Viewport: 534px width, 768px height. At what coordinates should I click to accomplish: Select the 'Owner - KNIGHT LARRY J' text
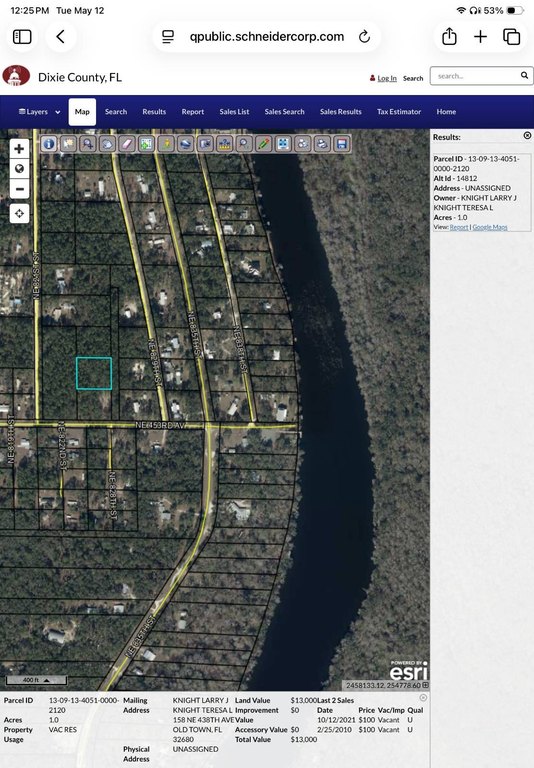(x=475, y=198)
